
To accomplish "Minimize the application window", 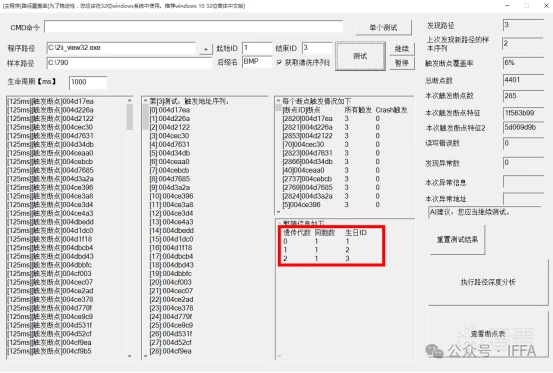I will click(x=507, y=6).
